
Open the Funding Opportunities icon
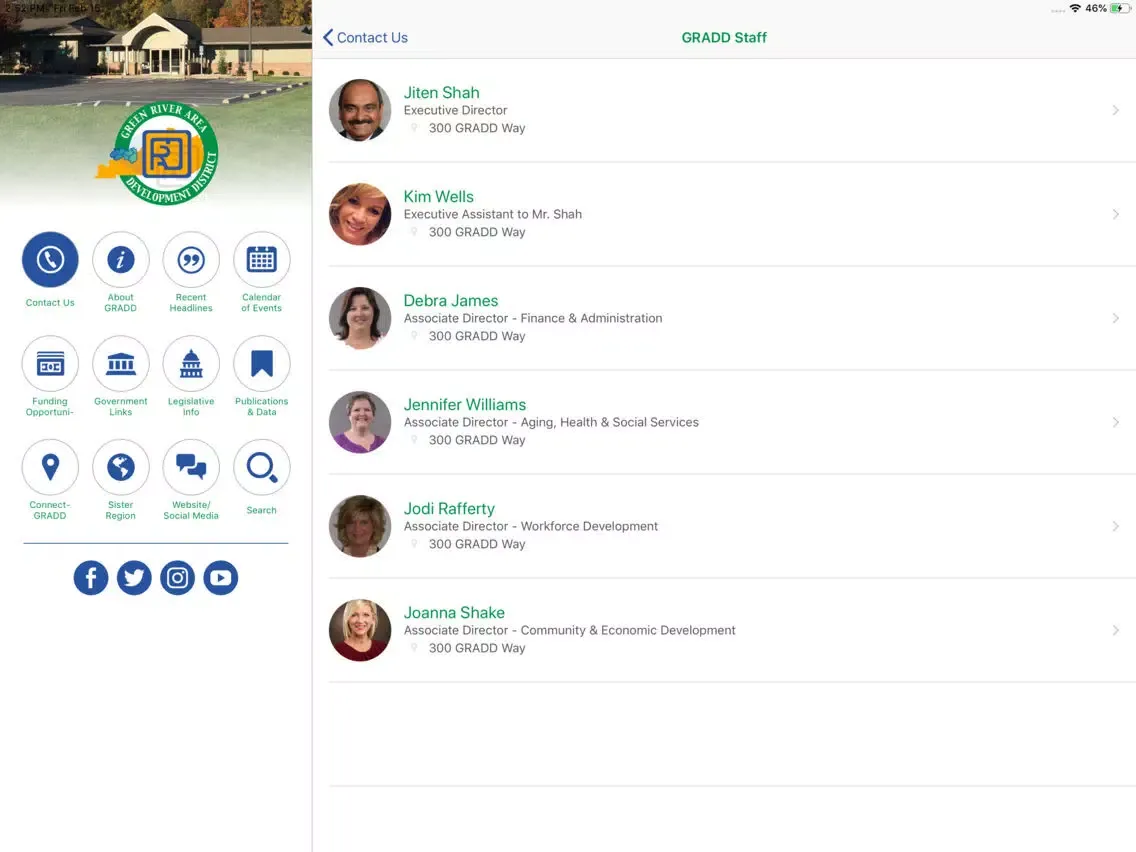tap(50, 364)
